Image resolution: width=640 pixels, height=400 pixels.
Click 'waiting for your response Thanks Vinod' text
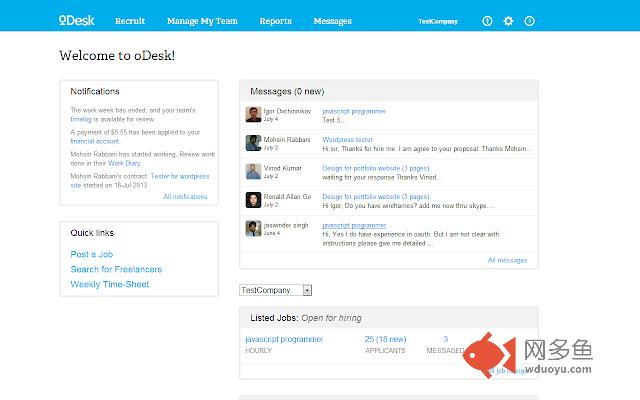[x=381, y=177]
